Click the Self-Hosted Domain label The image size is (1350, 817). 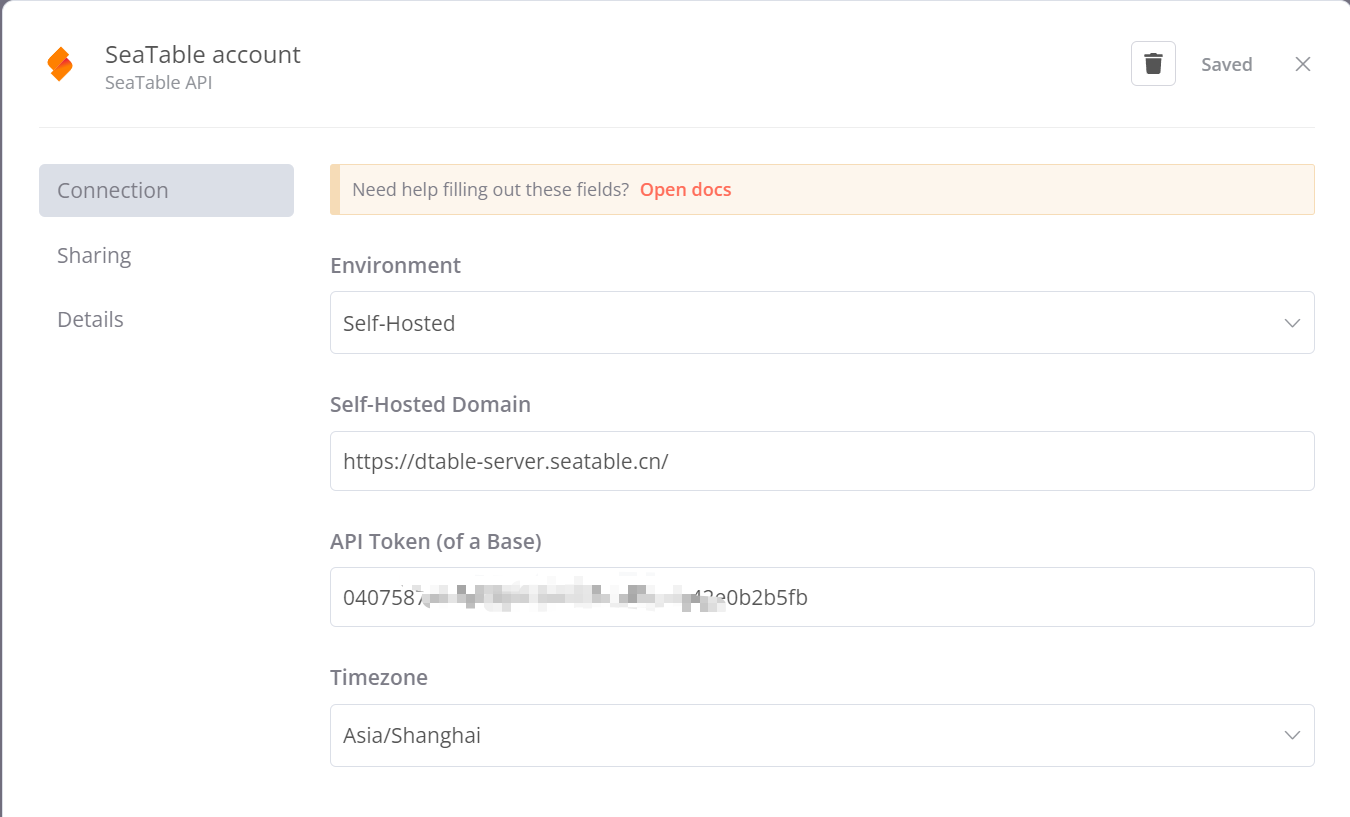430,404
